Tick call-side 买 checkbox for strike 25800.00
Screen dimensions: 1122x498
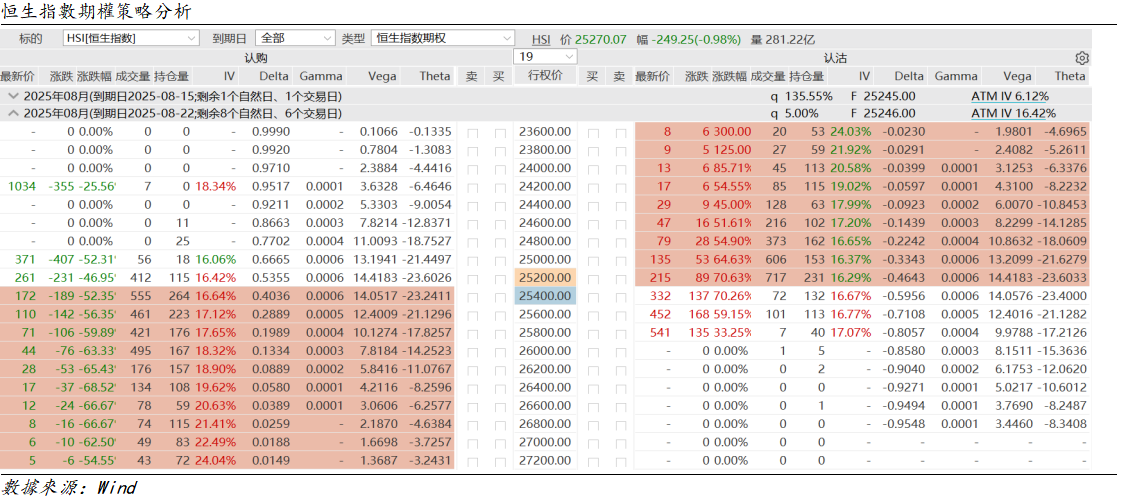click(x=499, y=333)
